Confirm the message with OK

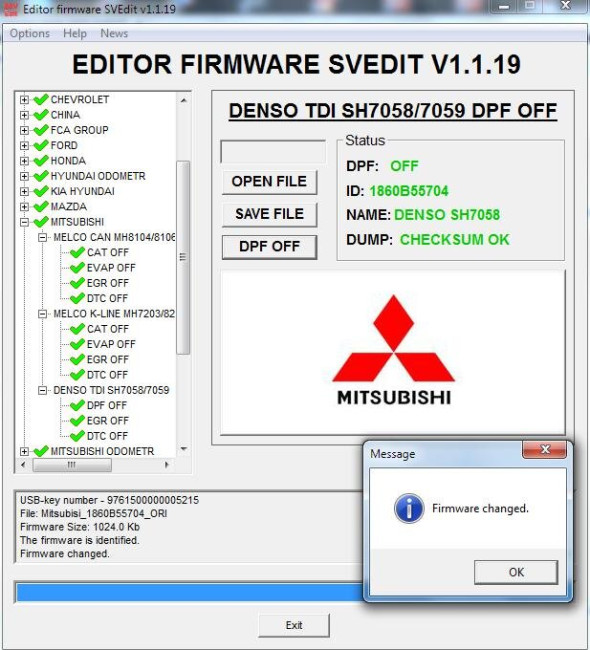pyautogui.click(x=516, y=572)
